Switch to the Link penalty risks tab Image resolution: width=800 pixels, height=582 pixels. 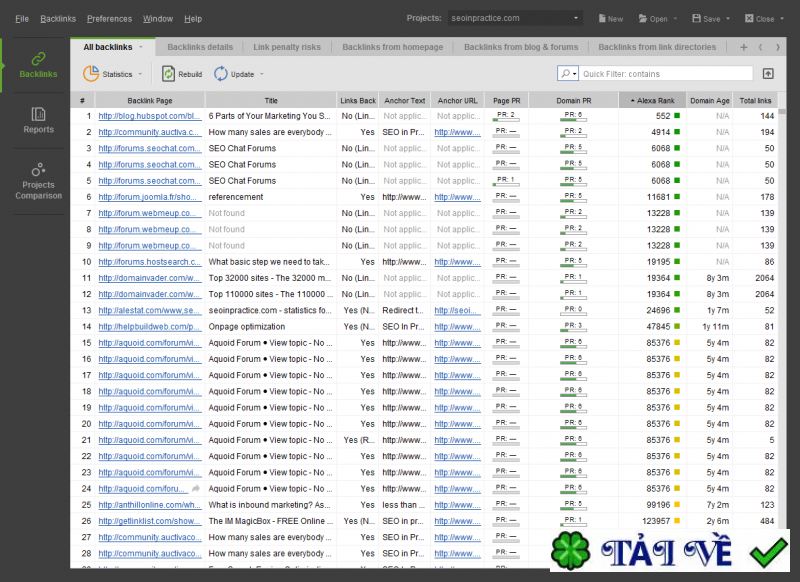click(x=287, y=47)
